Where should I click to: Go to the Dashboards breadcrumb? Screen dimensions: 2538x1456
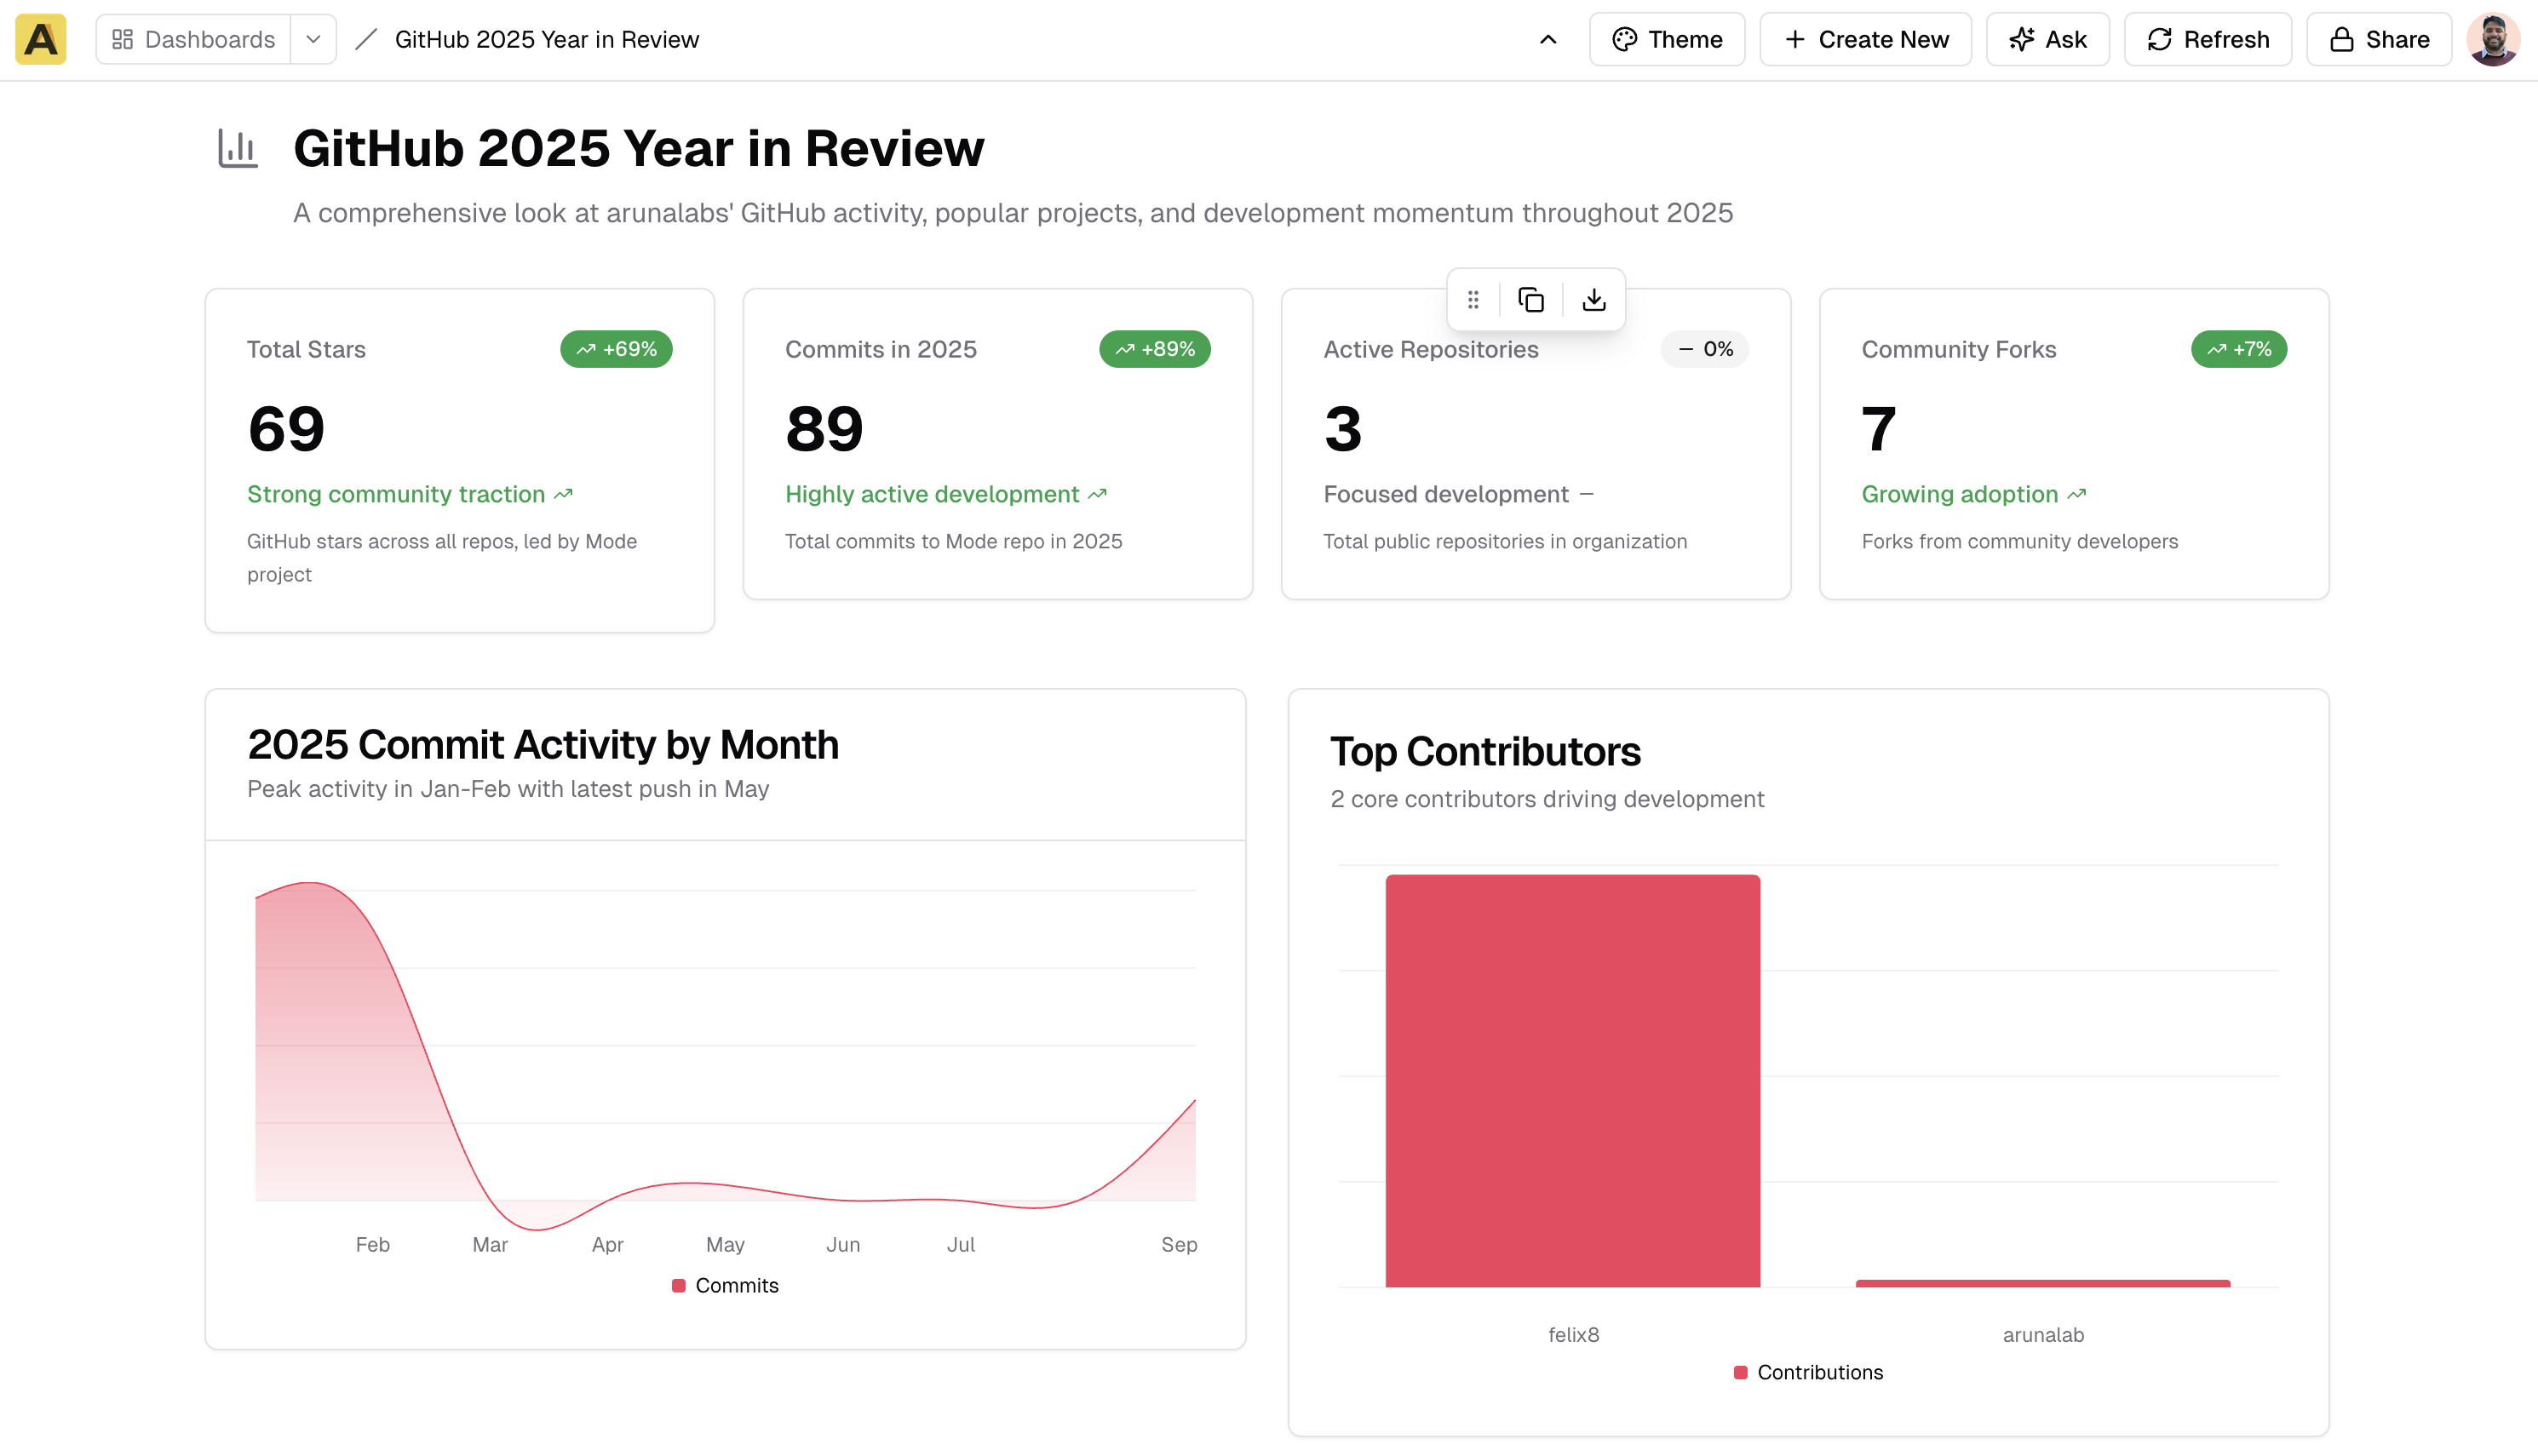click(194, 39)
